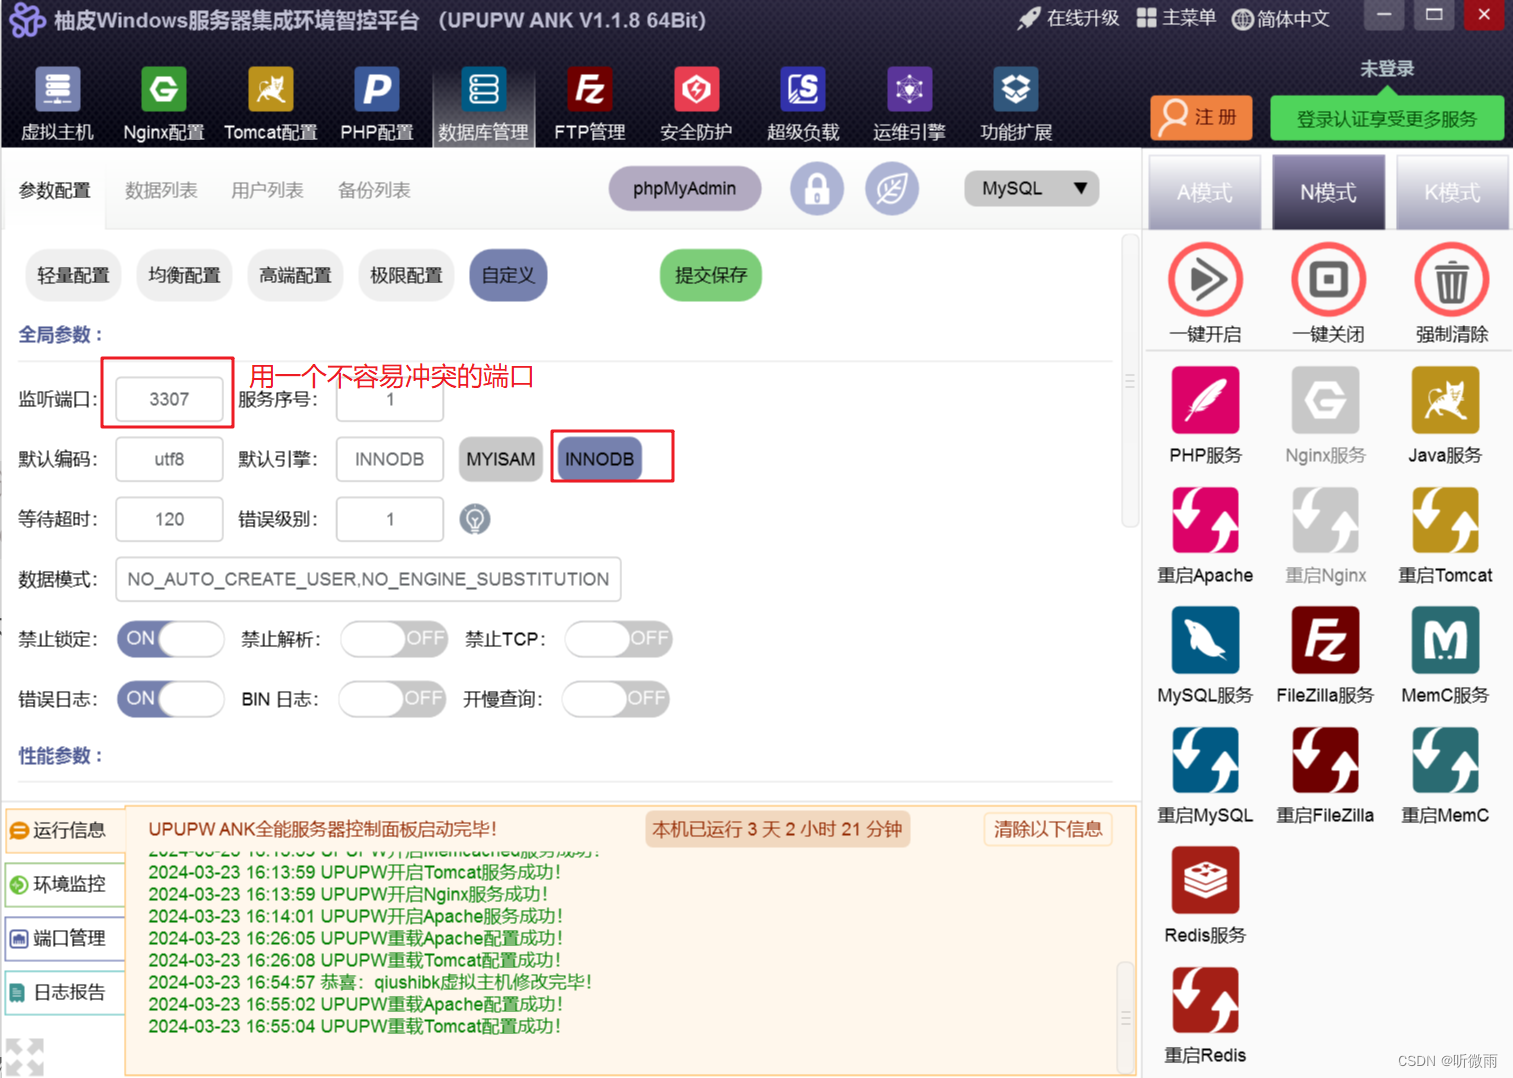Click 一键关闭 stop-all icon
Screen dimensions: 1513x1078
tap(1328, 280)
